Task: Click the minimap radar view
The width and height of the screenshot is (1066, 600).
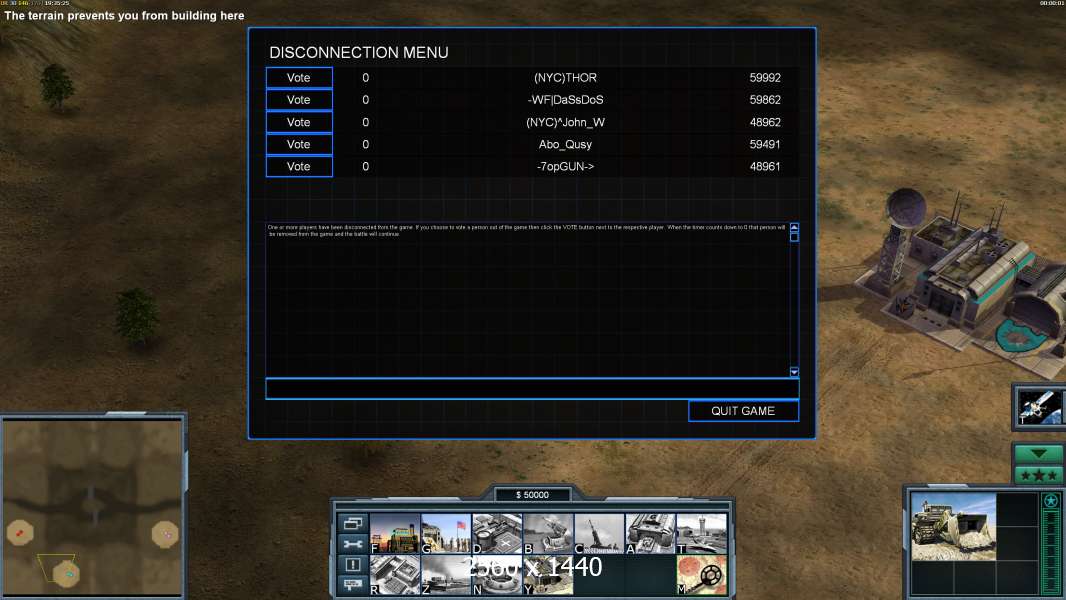Action: pos(92,507)
